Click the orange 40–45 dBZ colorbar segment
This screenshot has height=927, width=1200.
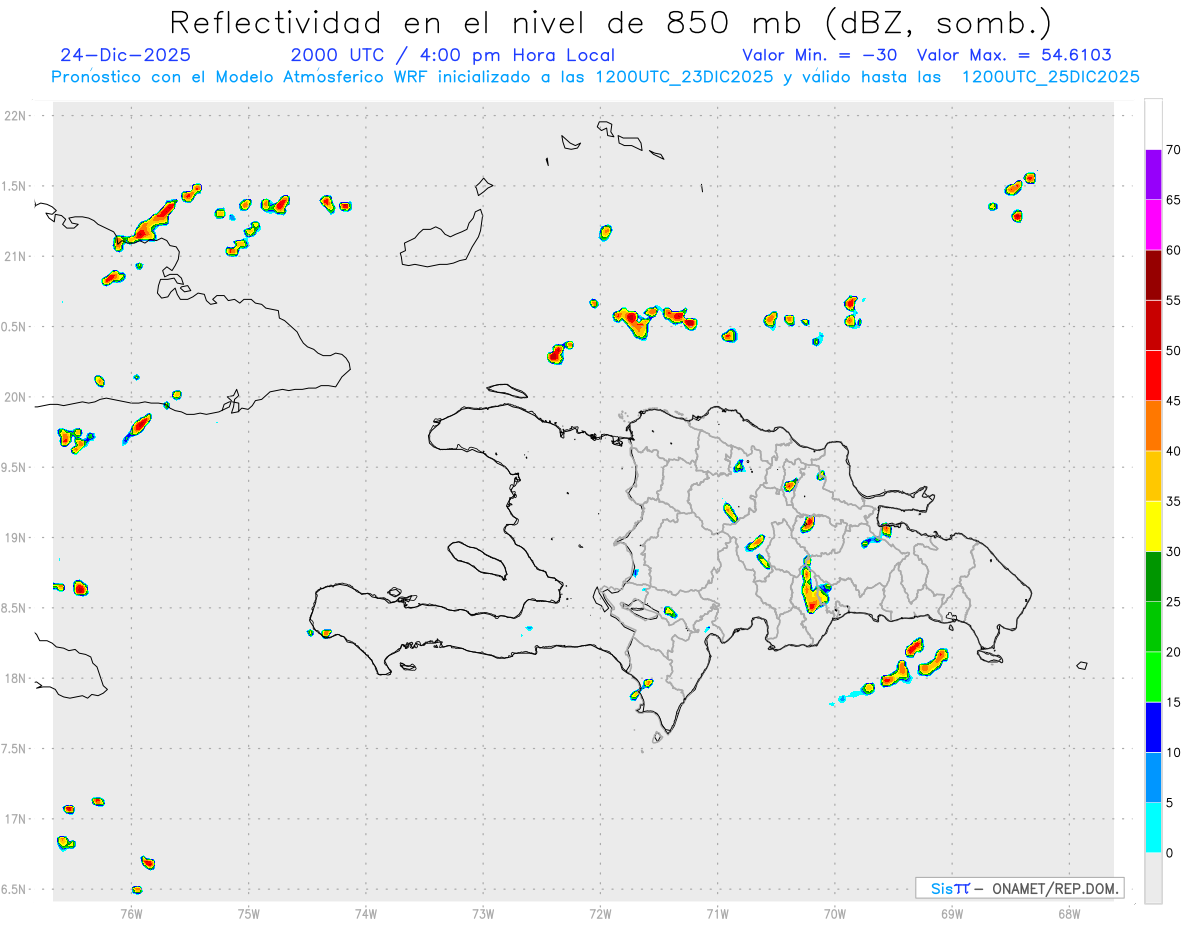[1153, 426]
